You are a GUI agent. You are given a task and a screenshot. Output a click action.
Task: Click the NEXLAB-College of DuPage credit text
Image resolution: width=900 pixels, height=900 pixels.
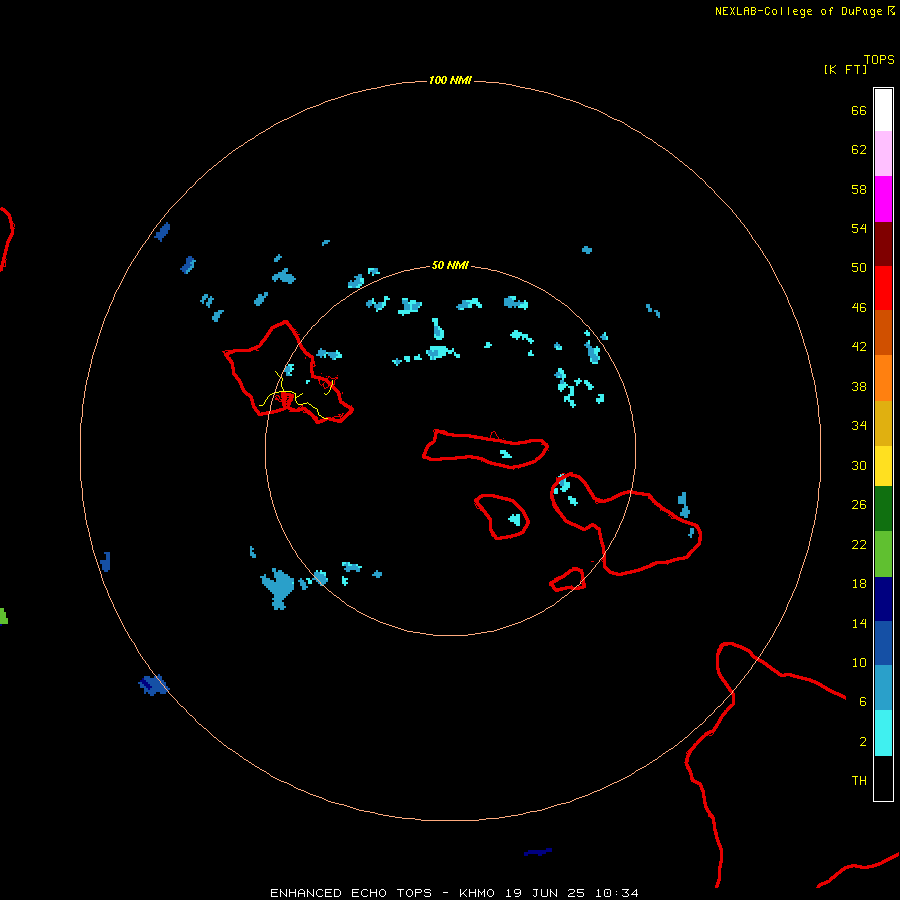point(800,11)
